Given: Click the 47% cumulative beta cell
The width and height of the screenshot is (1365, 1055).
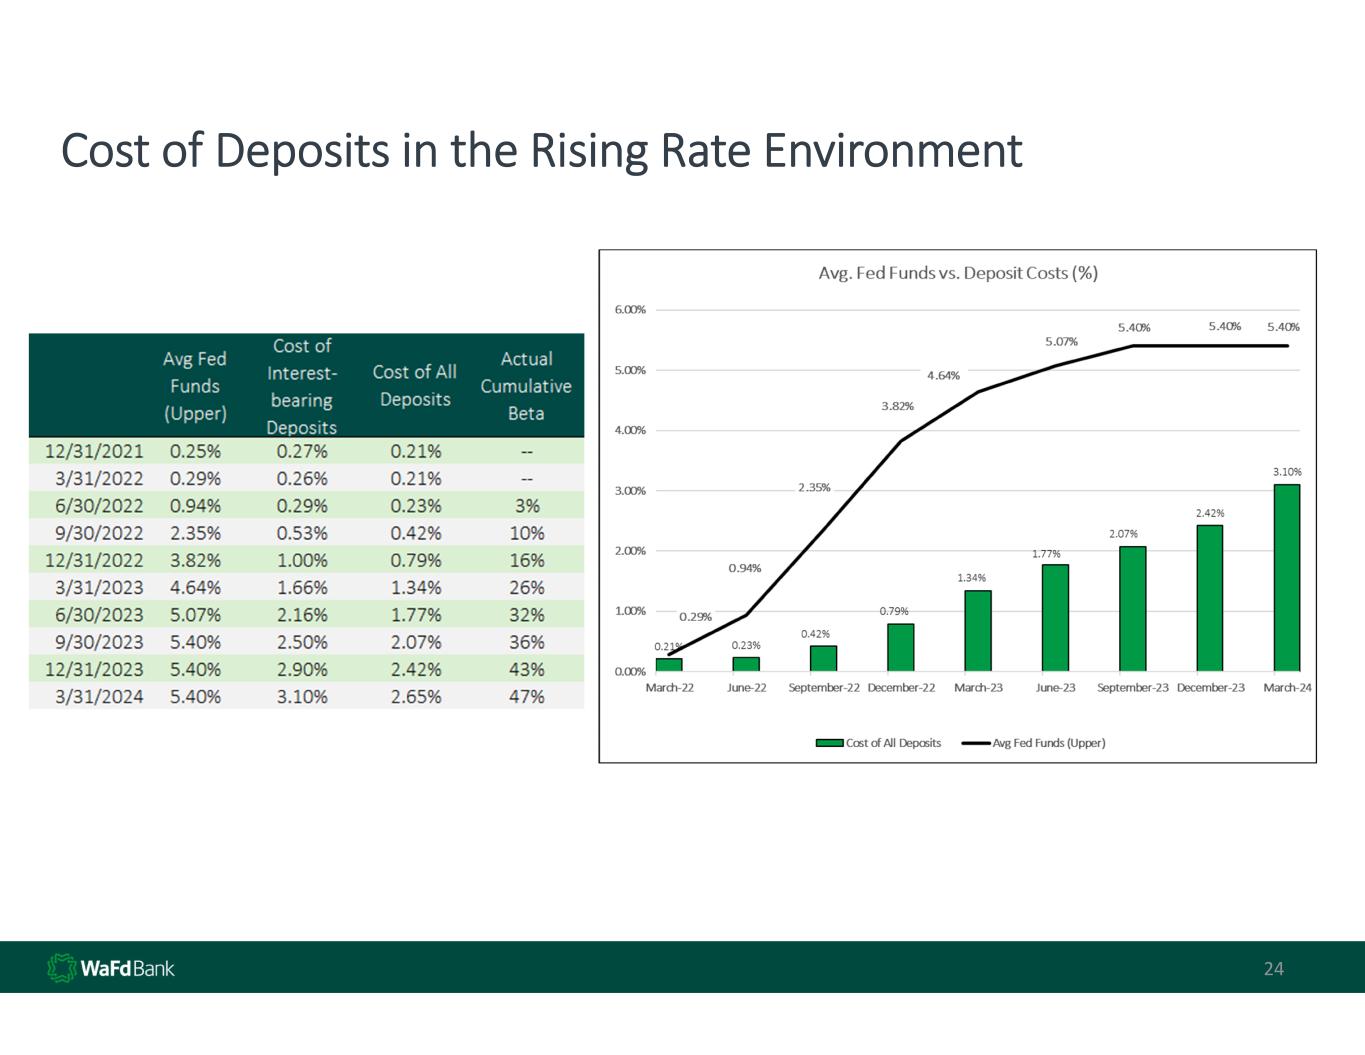Looking at the screenshot, I should point(526,696).
